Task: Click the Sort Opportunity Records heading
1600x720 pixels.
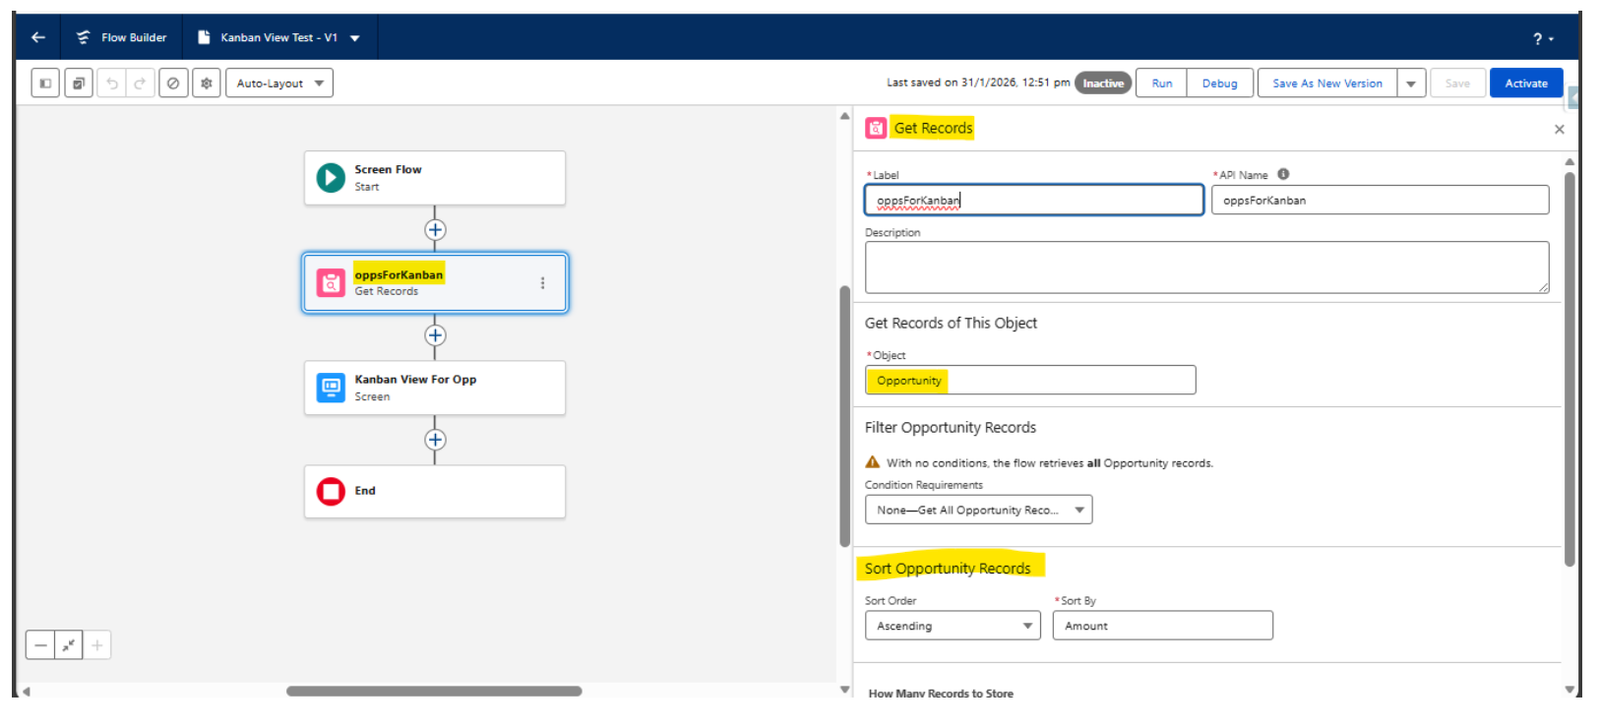Action: click(x=948, y=568)
